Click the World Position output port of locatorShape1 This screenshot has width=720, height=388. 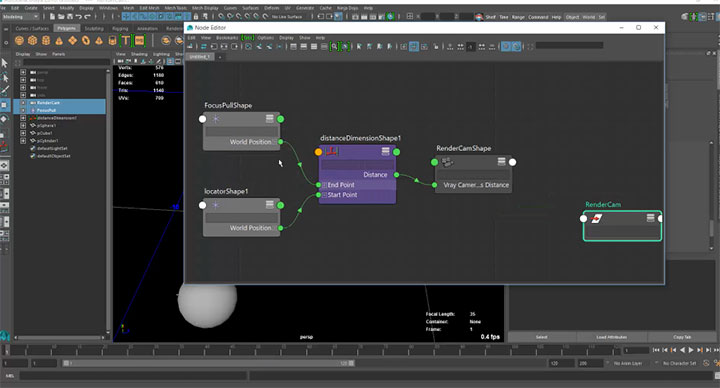click(281, 228)
